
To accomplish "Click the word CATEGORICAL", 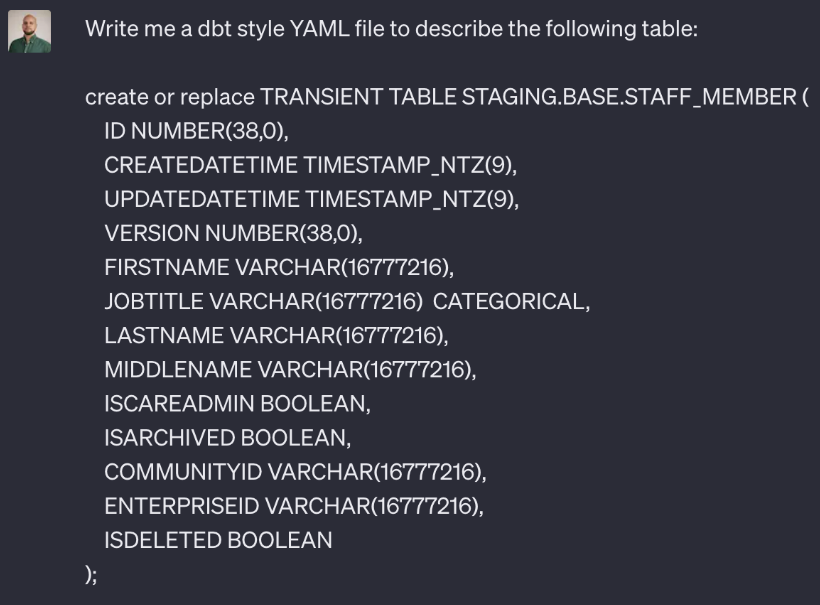I will [510, 301].
